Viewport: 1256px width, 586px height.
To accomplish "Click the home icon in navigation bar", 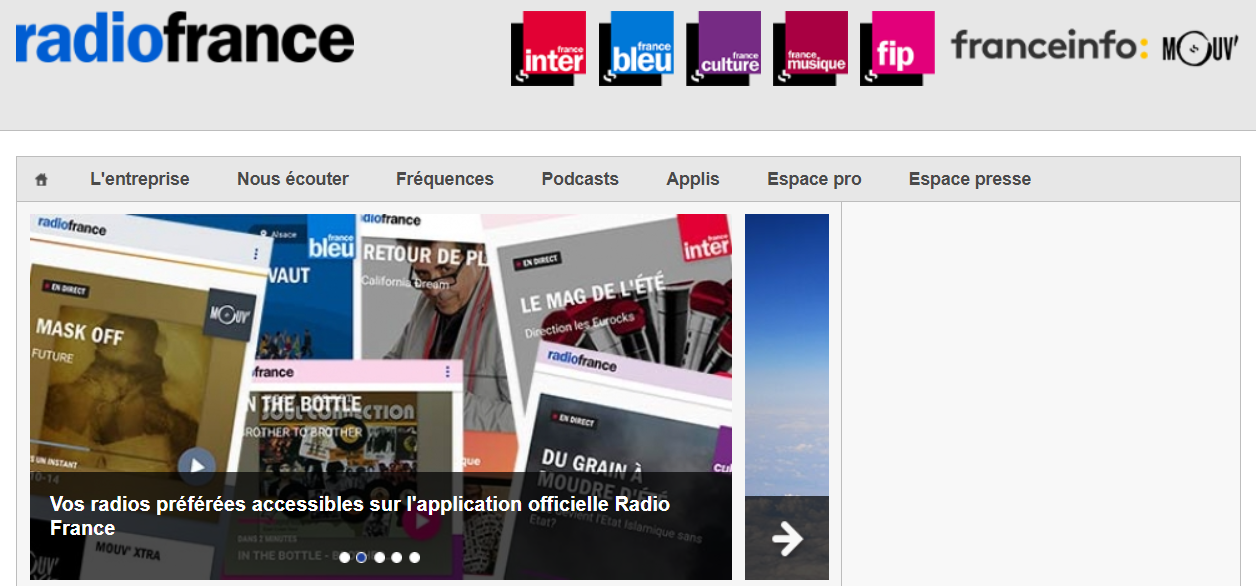I will [41, 180].
